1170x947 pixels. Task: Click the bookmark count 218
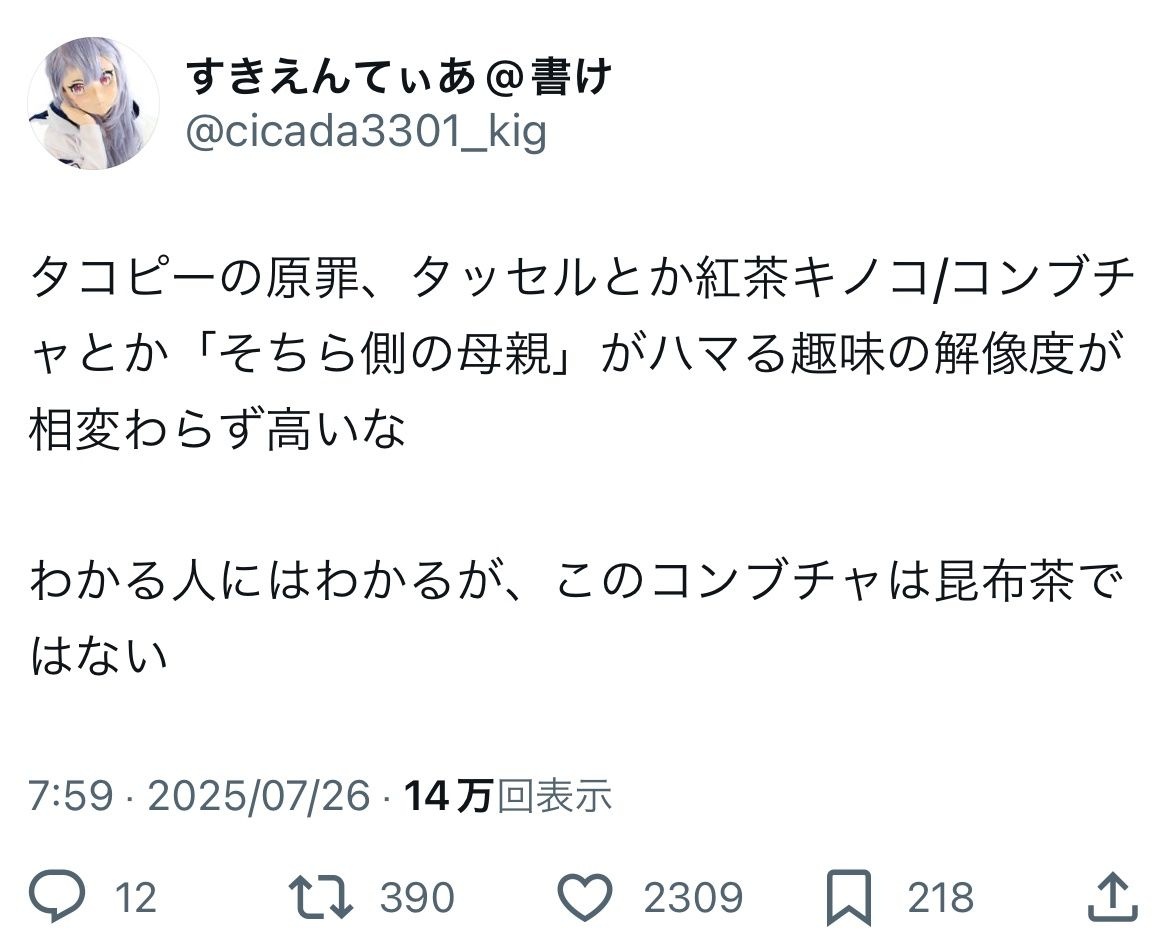[x=940, y=898]
